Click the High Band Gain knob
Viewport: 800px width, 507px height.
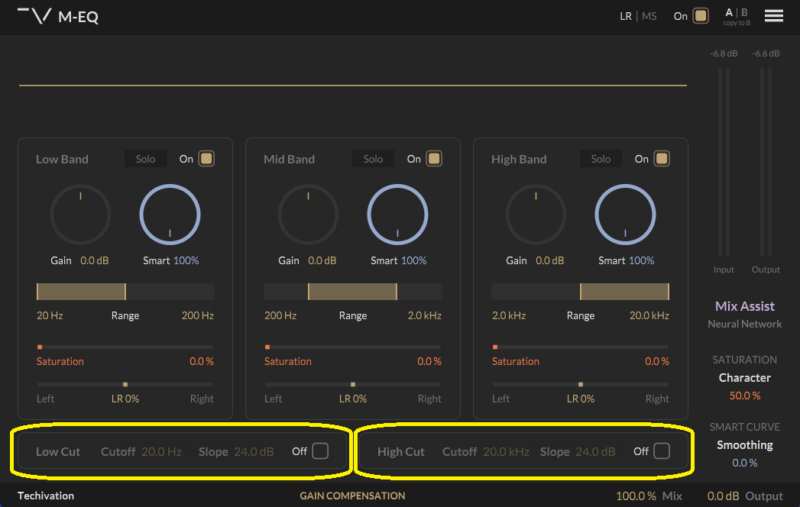tap(536, 215)
